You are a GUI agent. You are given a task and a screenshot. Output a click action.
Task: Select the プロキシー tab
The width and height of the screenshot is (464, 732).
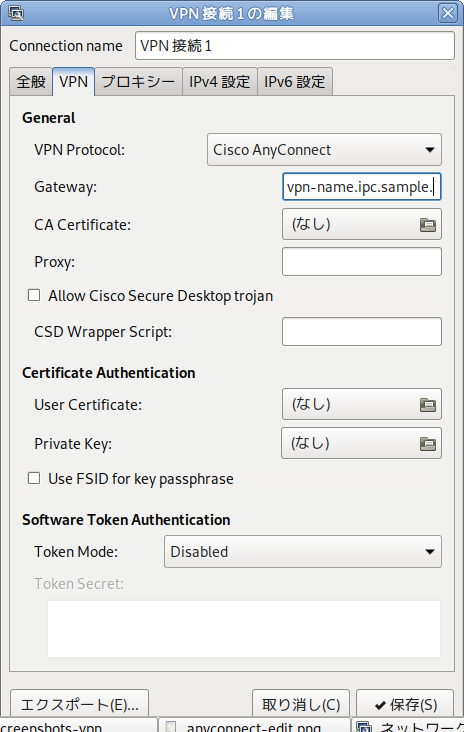[x=138, y=82]
